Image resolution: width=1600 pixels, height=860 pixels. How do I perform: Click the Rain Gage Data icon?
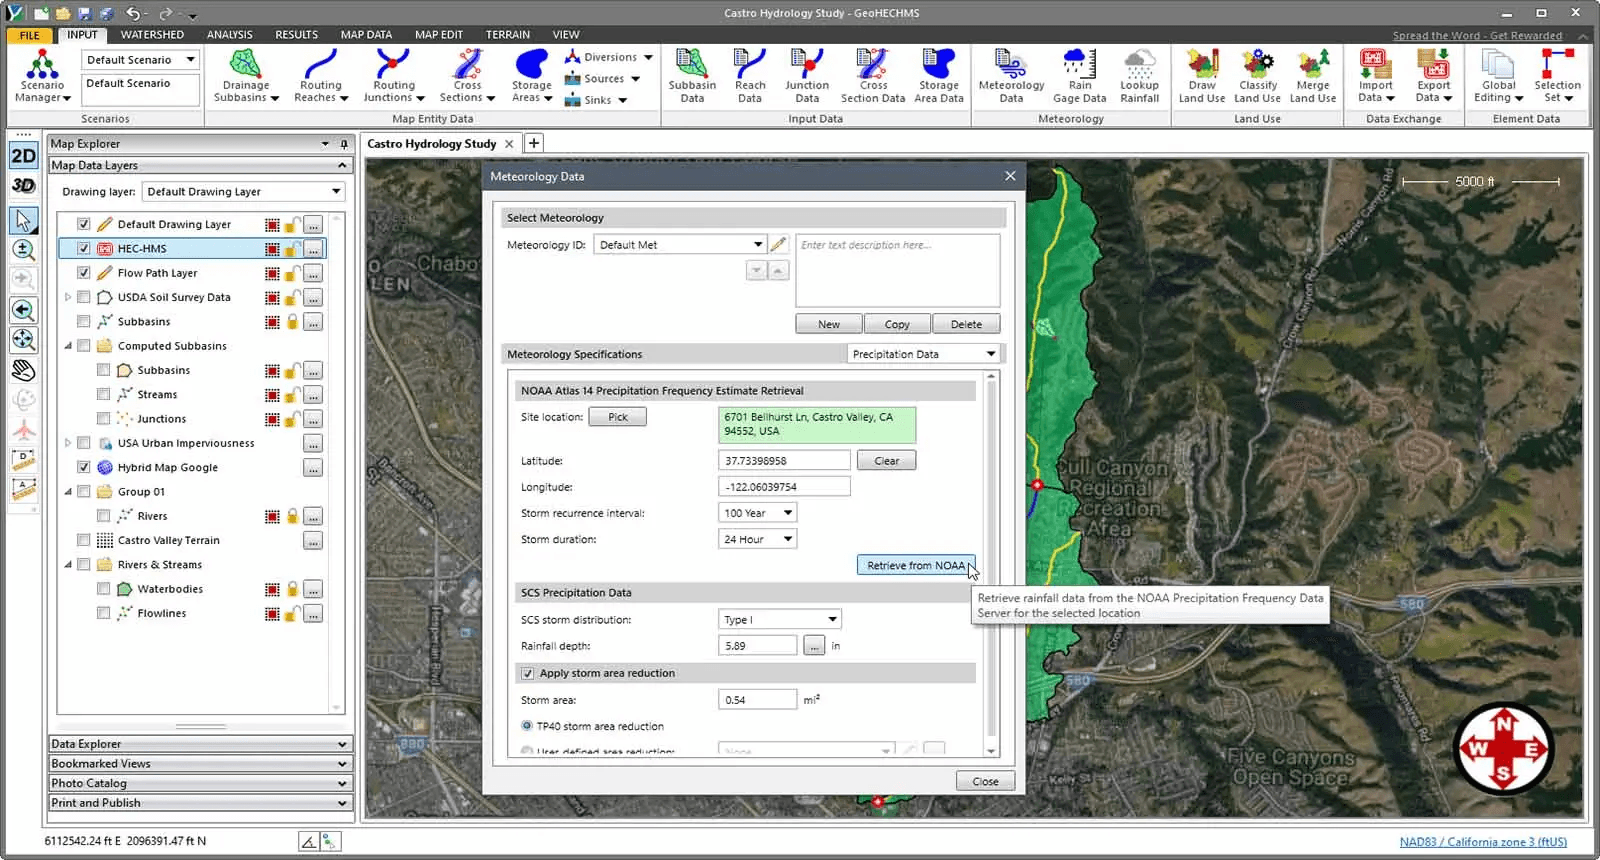click(1079, 76)
